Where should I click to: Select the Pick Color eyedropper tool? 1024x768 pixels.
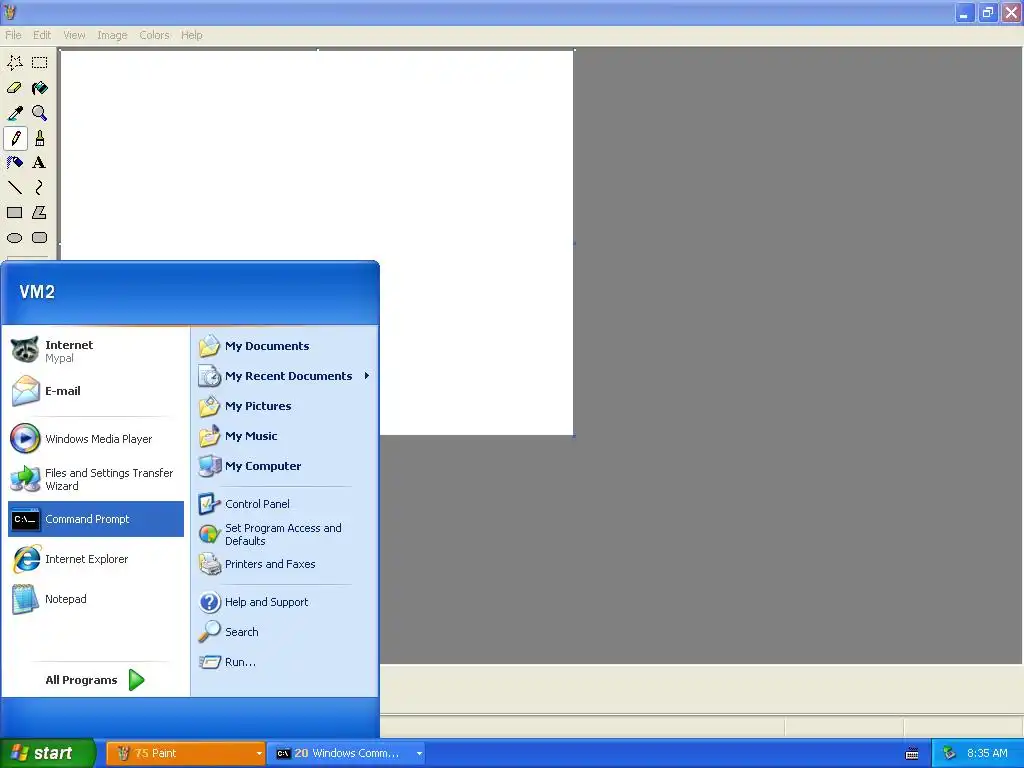tap(15, 113)
